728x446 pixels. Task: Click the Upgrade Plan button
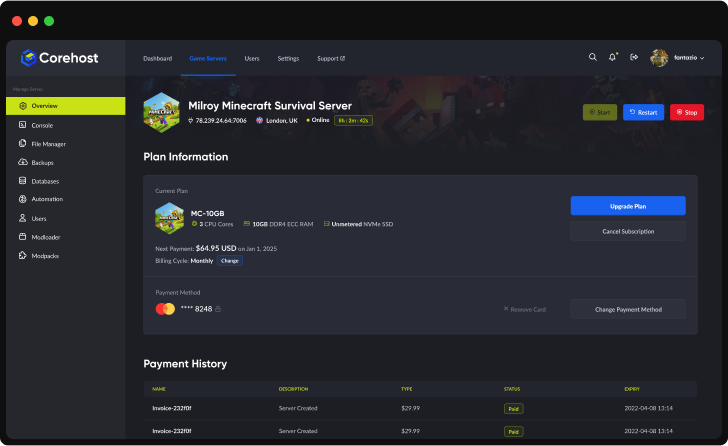pos(628,206)
